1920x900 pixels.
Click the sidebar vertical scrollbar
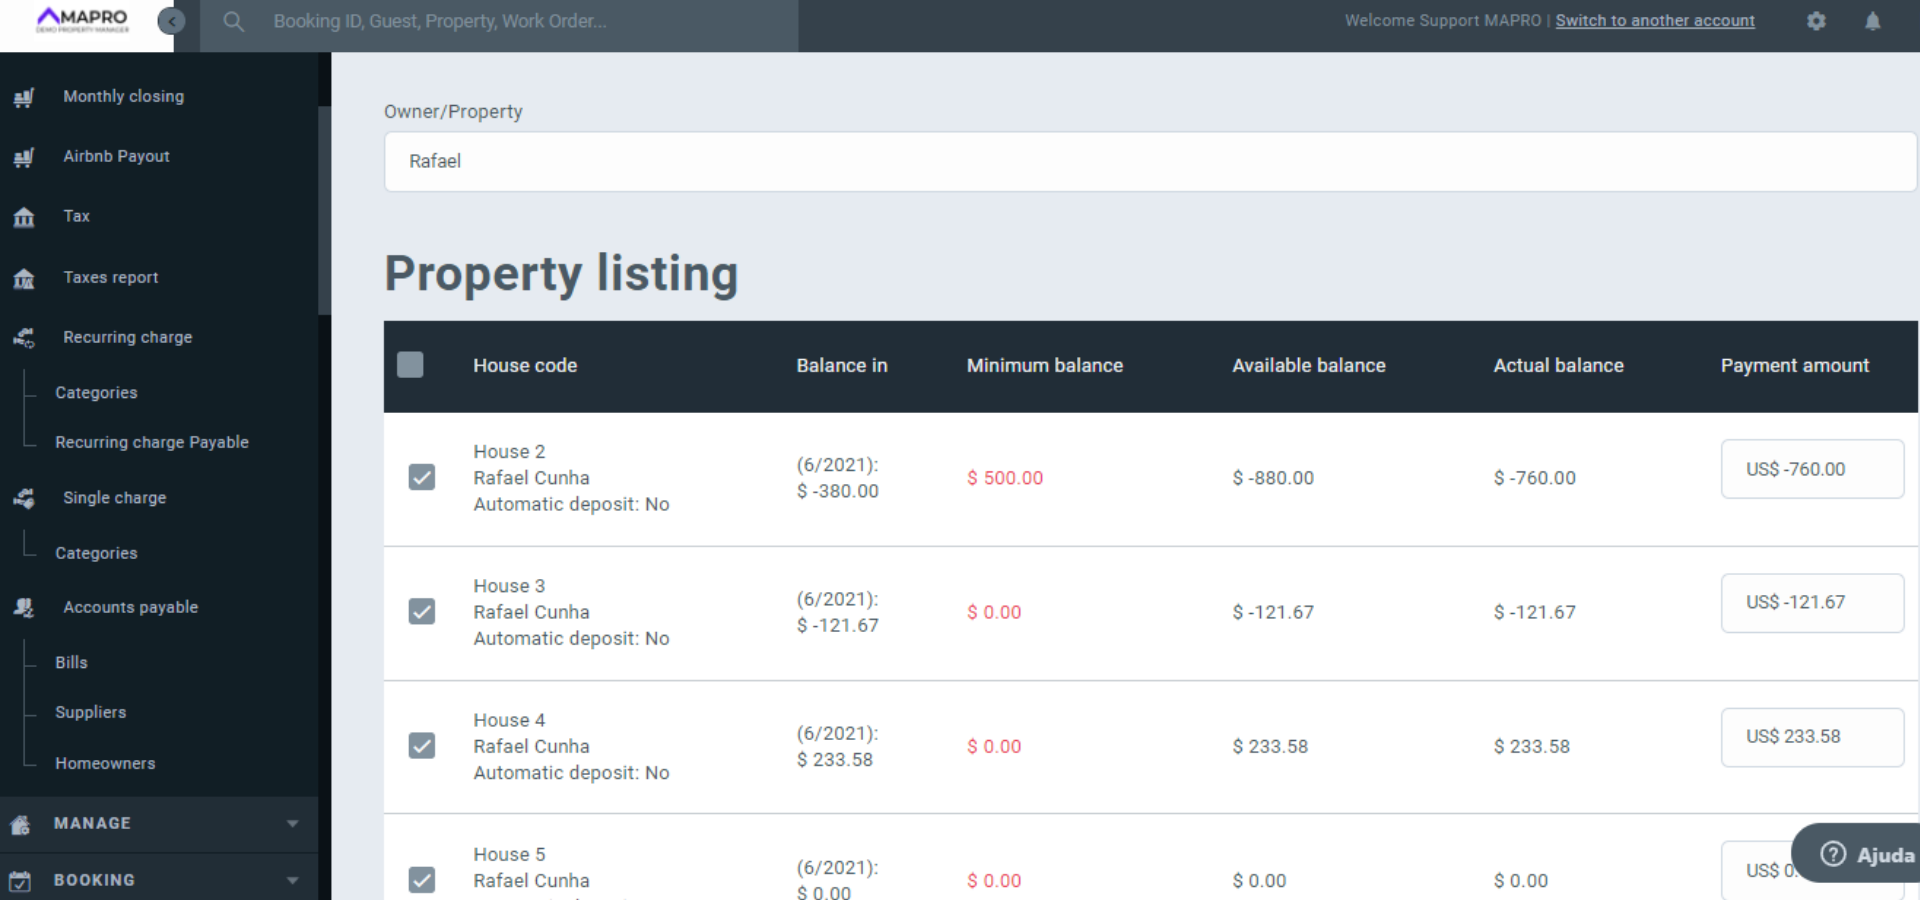tap(324, 210)
